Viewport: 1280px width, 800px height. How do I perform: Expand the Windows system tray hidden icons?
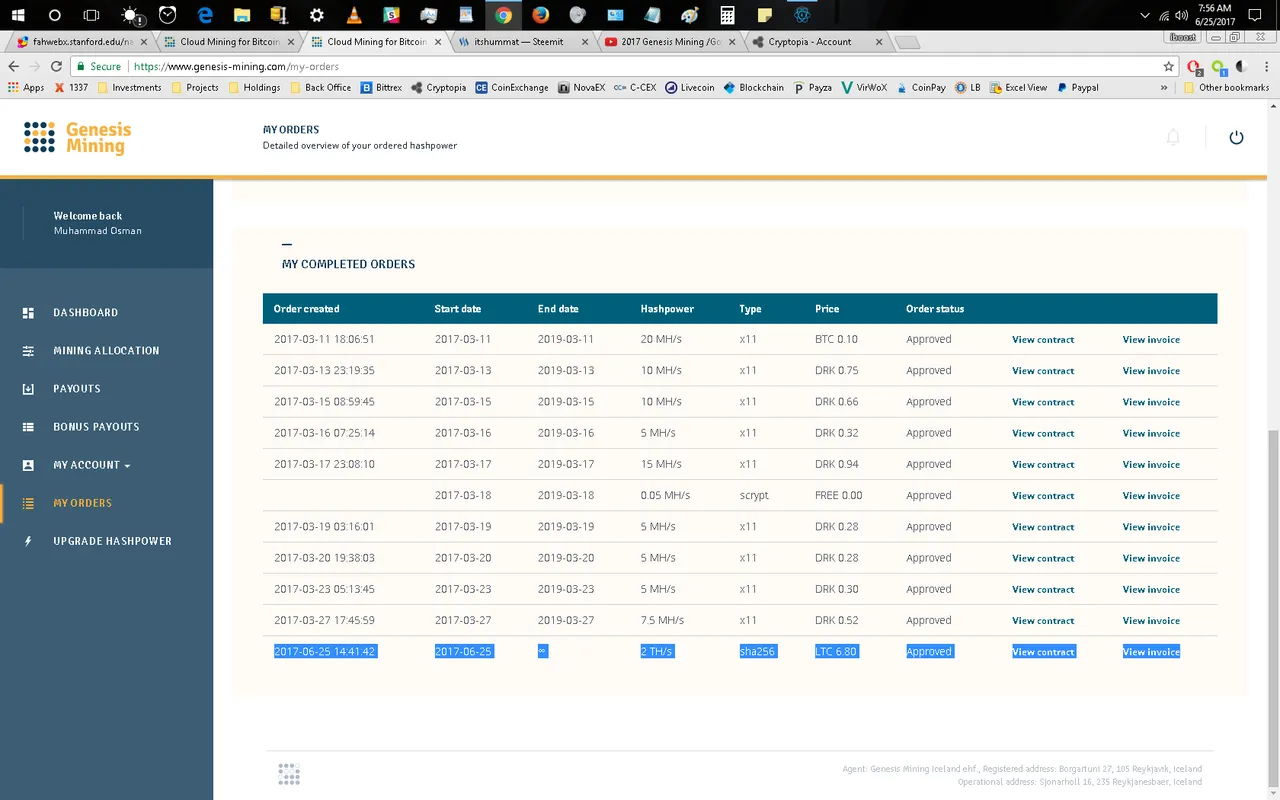[x=1145, y=16]
